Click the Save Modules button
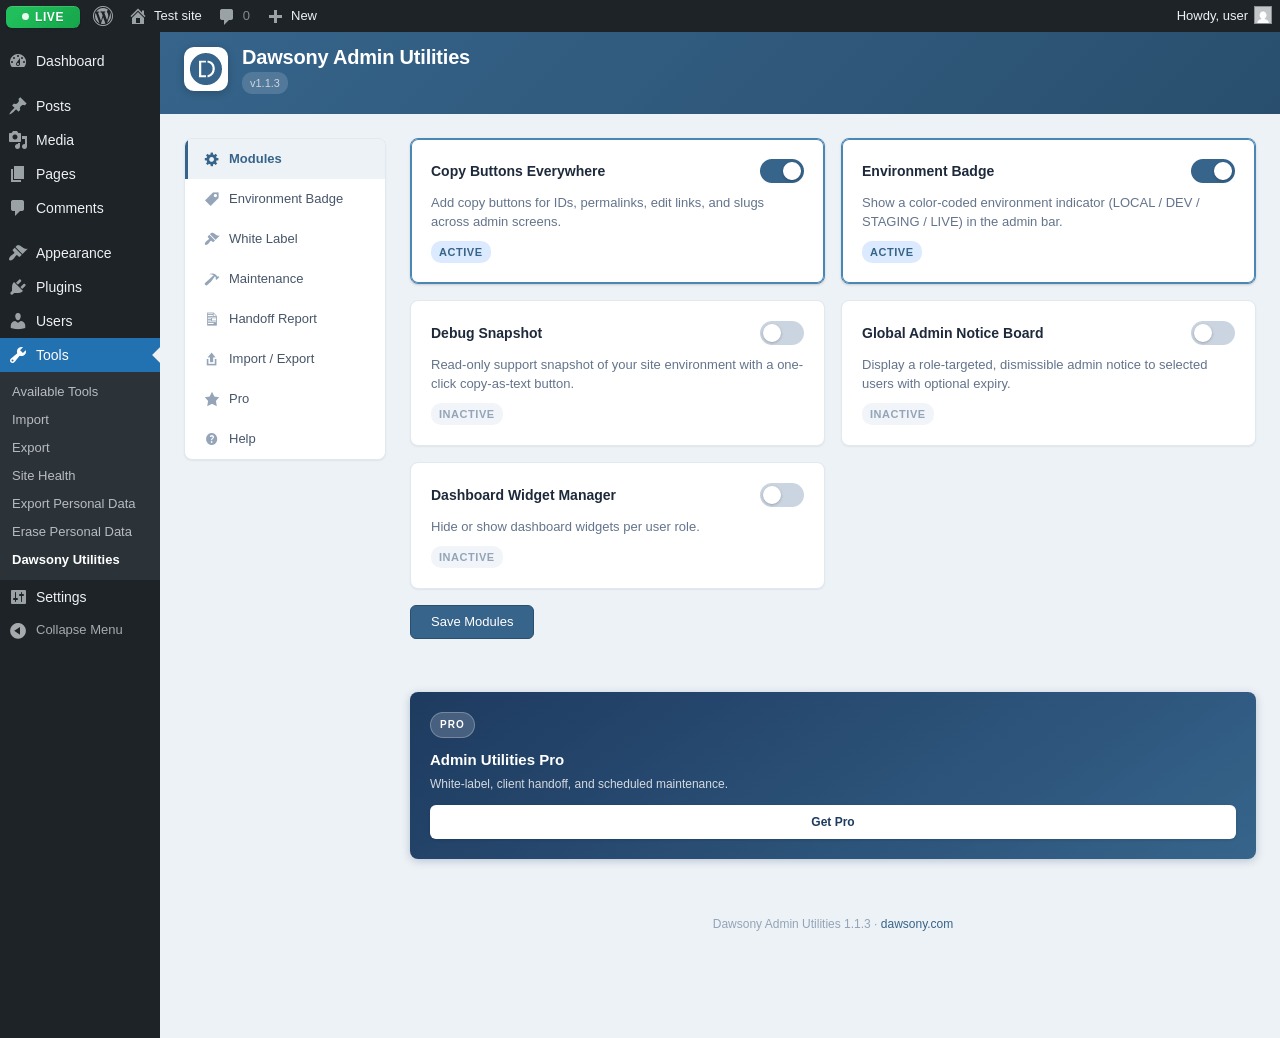The image size is (1280, 1038). click(472, 622)
